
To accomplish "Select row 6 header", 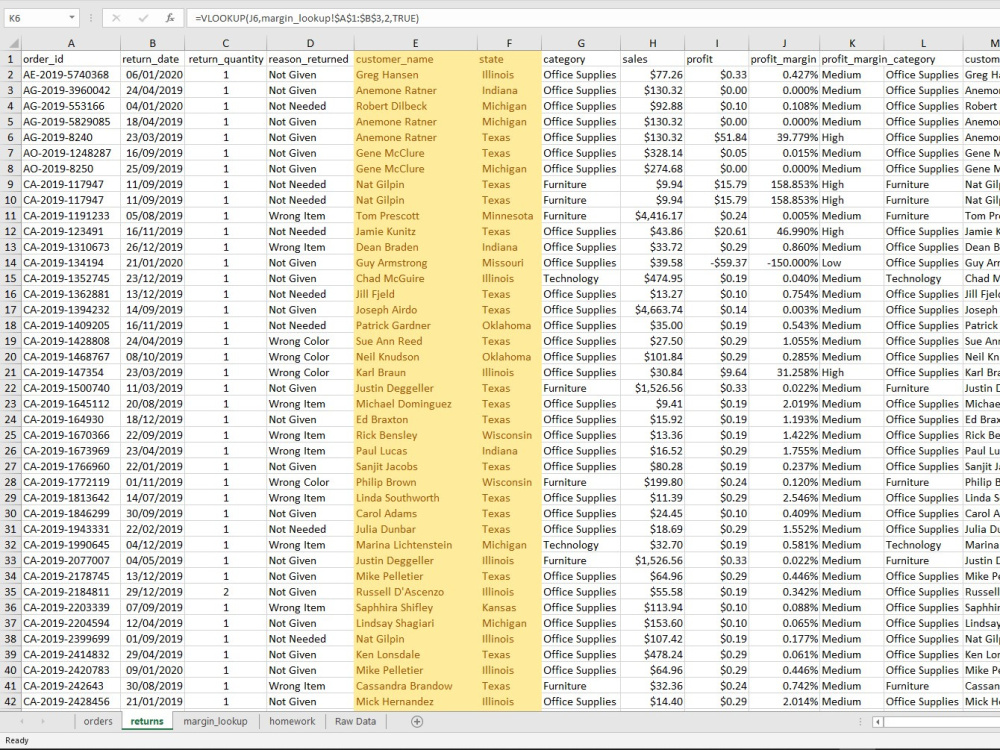I will pos(10,137).
